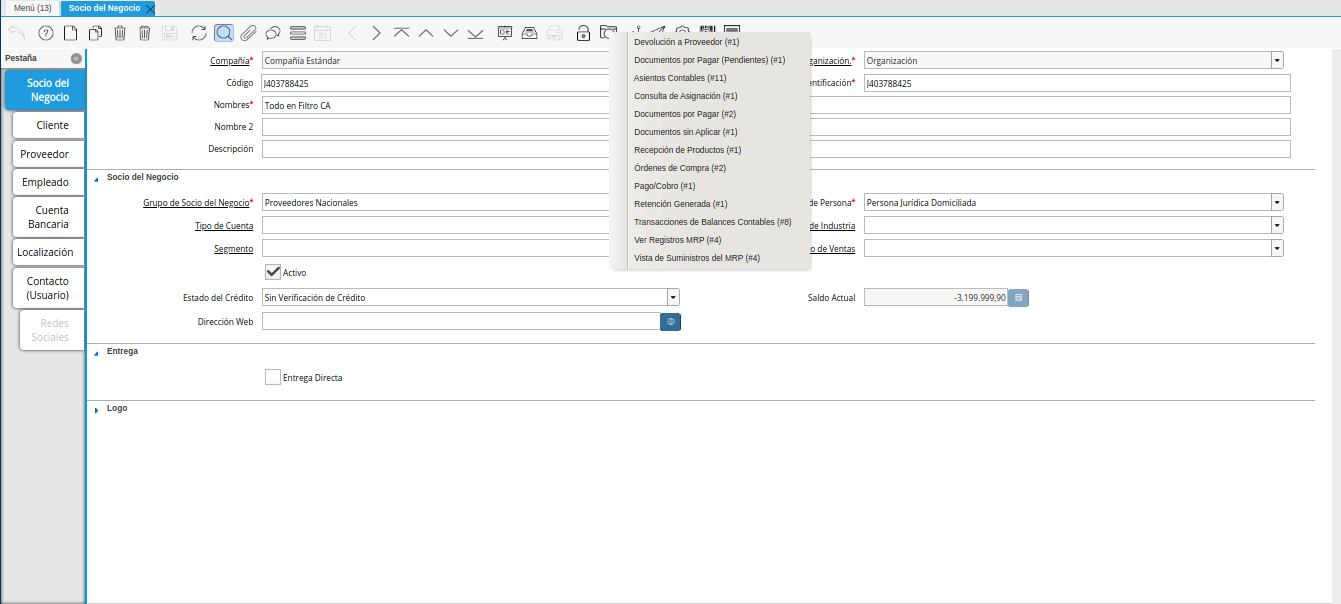
Task: Click the padlock icon in the toolbar
Action: click(x=583, y=33)
